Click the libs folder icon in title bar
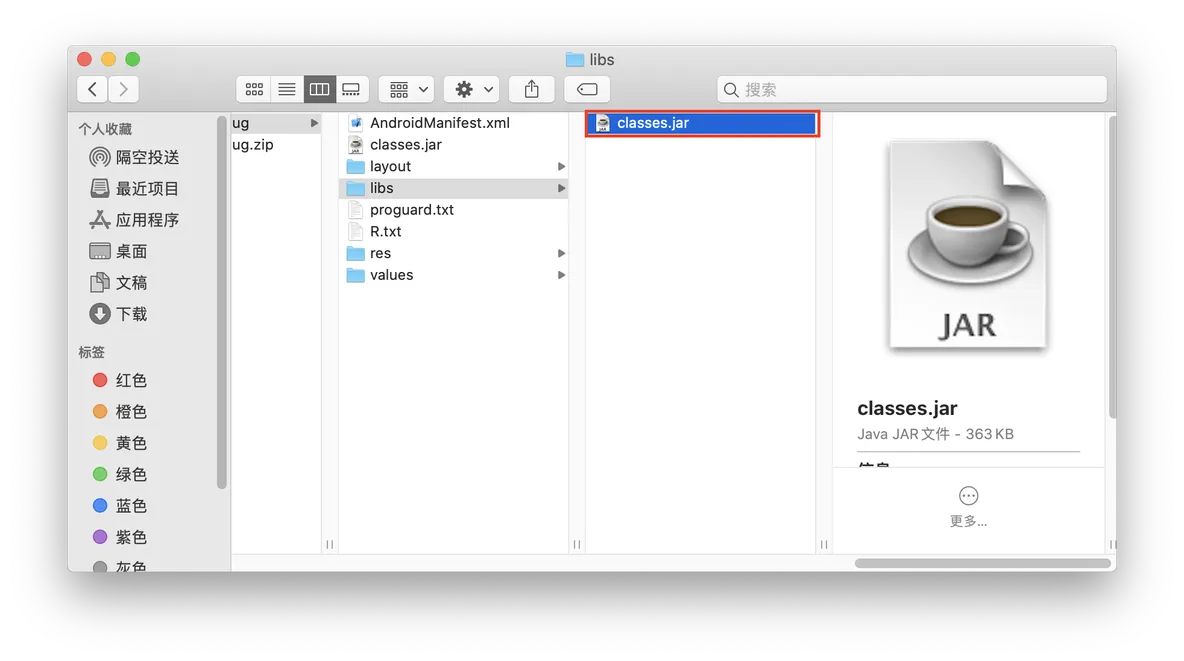The image size is (1184, 661). tap(575, 59)
